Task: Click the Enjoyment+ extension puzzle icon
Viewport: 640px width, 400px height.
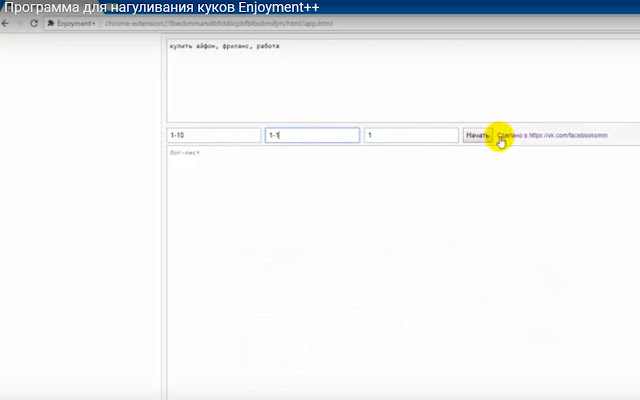Action: click(51, 23)
